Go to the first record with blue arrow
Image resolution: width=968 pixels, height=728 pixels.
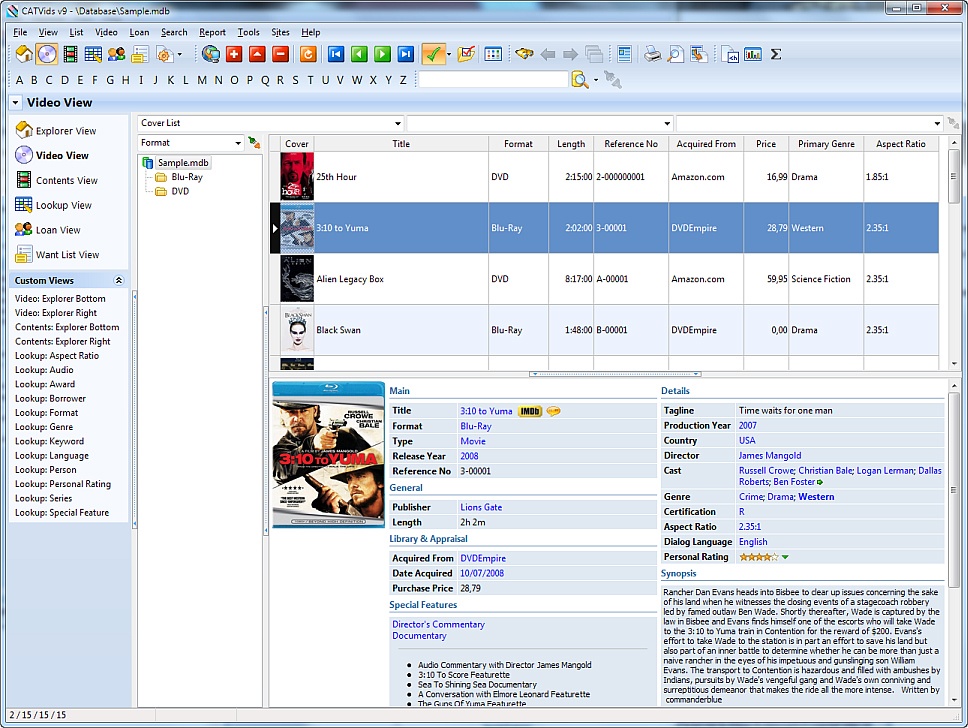pos(336,54)
